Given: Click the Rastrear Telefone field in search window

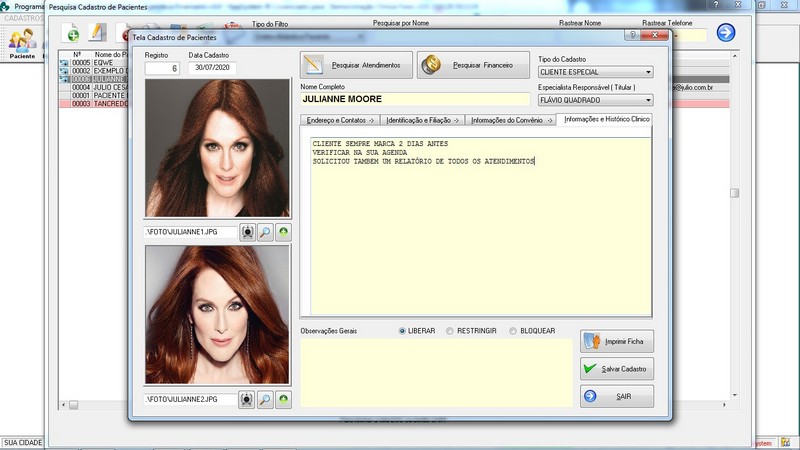Looking at the screenshot, I should 688,35.
